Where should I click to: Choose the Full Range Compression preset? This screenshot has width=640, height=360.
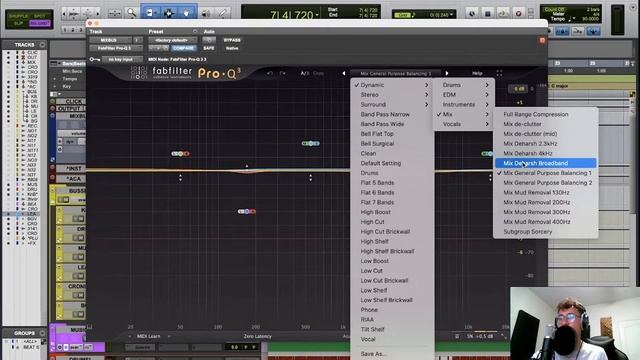(x=536, y=114)
